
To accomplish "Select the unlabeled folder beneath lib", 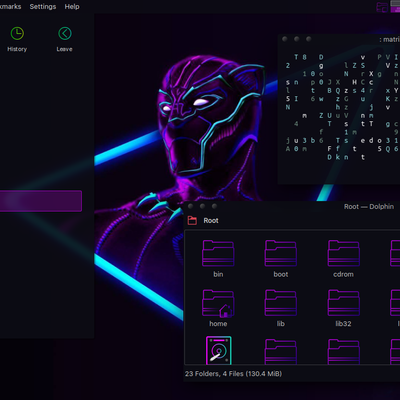I will click(x=281, y=352).
